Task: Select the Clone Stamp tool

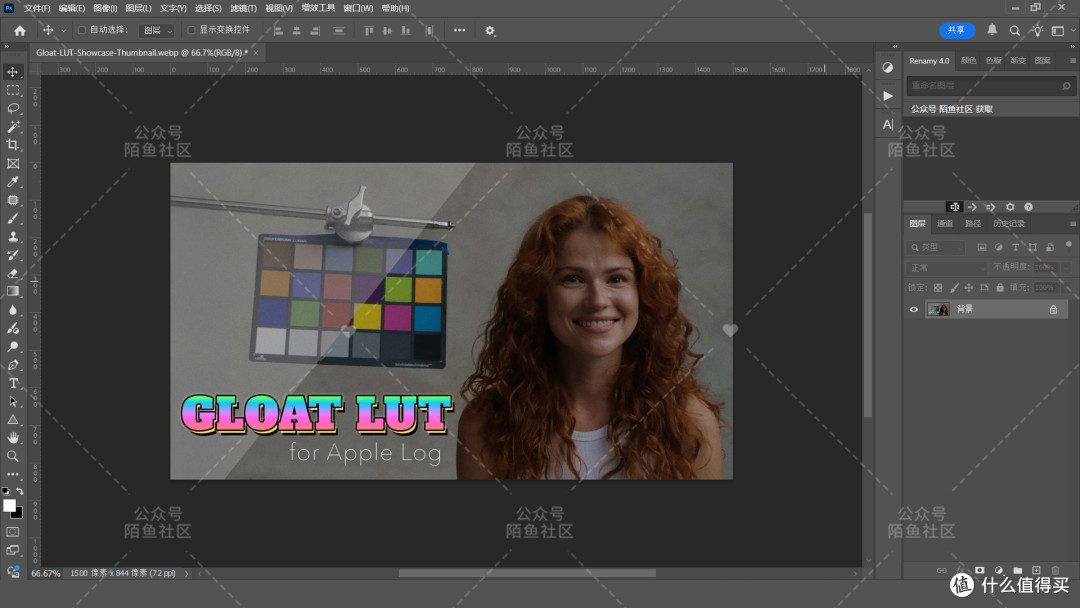Action: pos(13,237)
